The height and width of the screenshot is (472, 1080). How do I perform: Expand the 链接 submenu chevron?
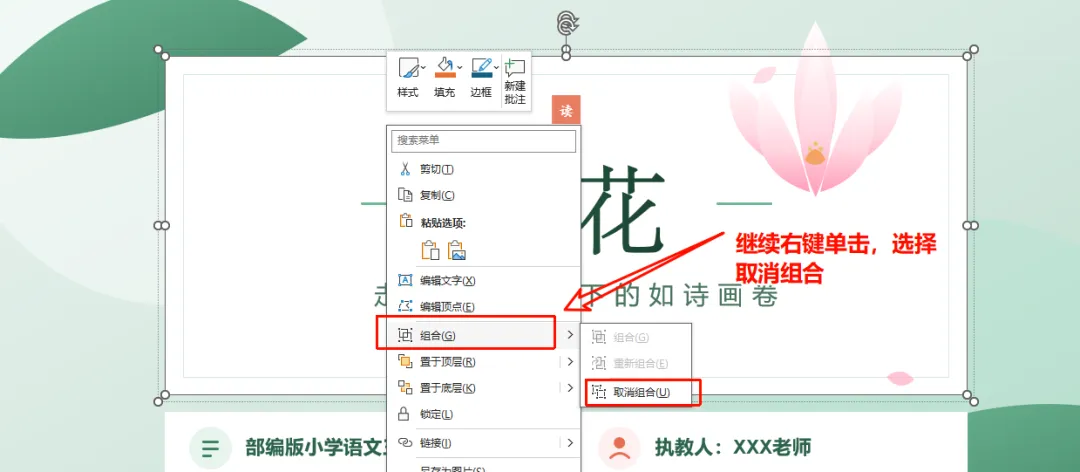pos(570,442)
